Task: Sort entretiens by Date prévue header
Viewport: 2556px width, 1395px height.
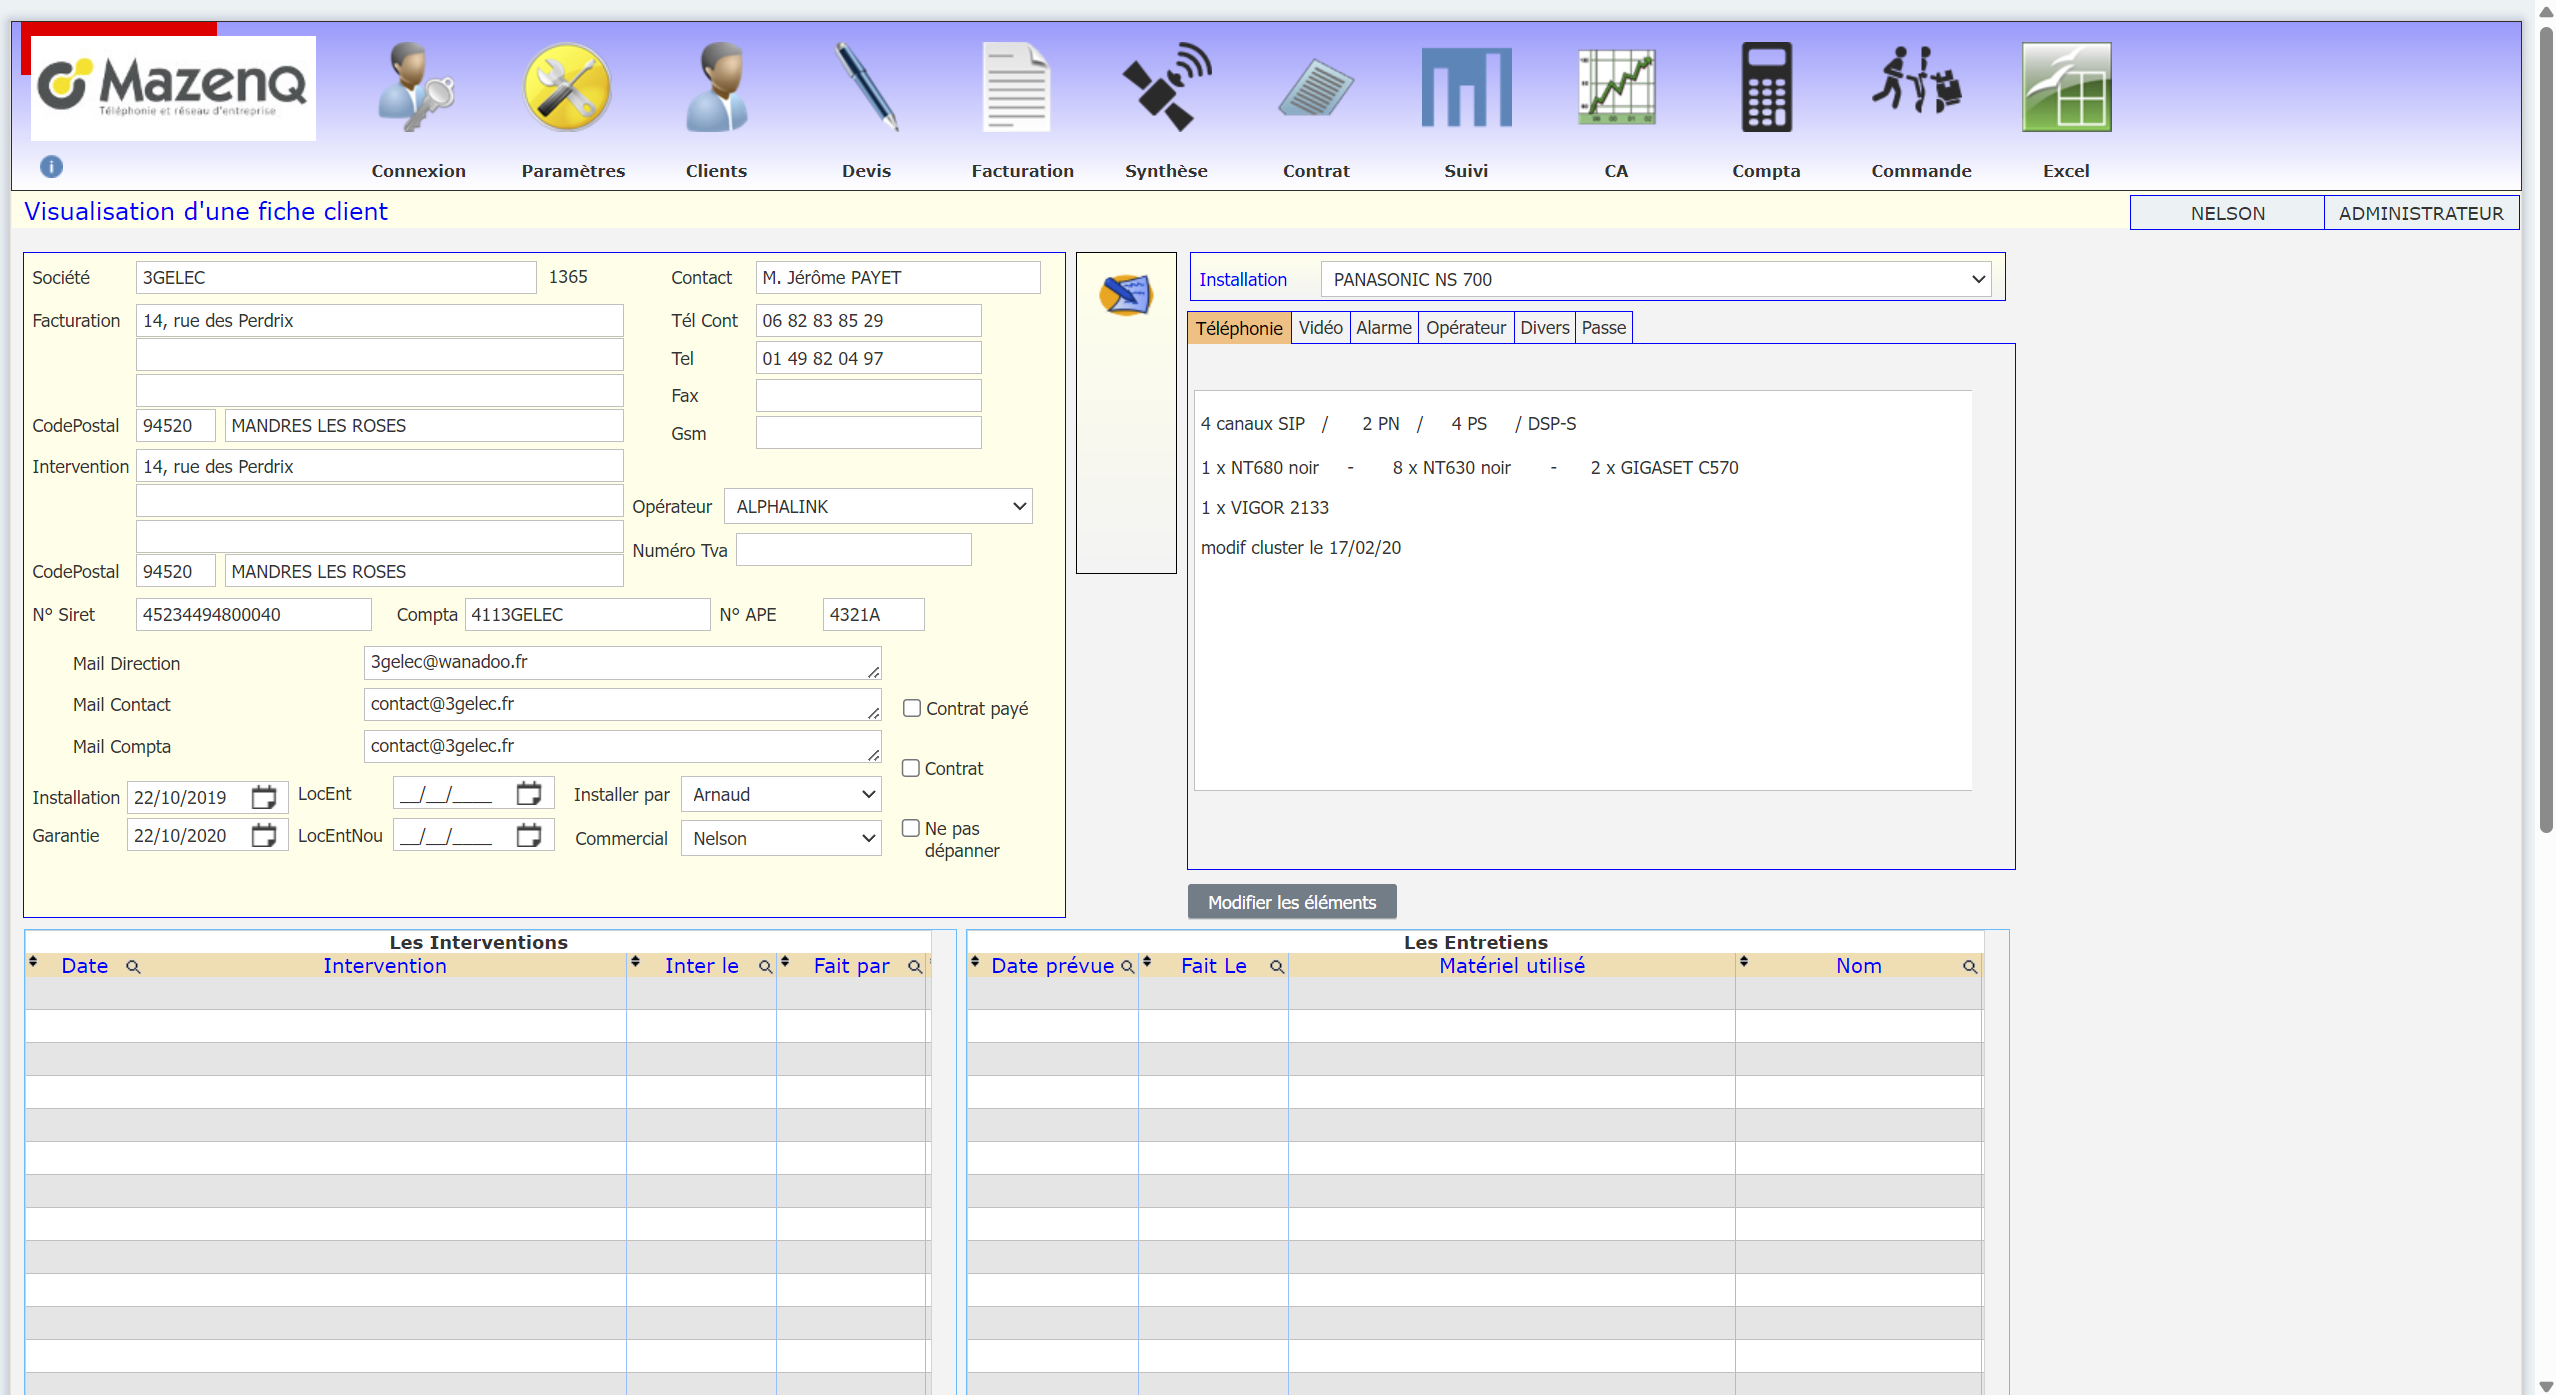Action: 1052,966
